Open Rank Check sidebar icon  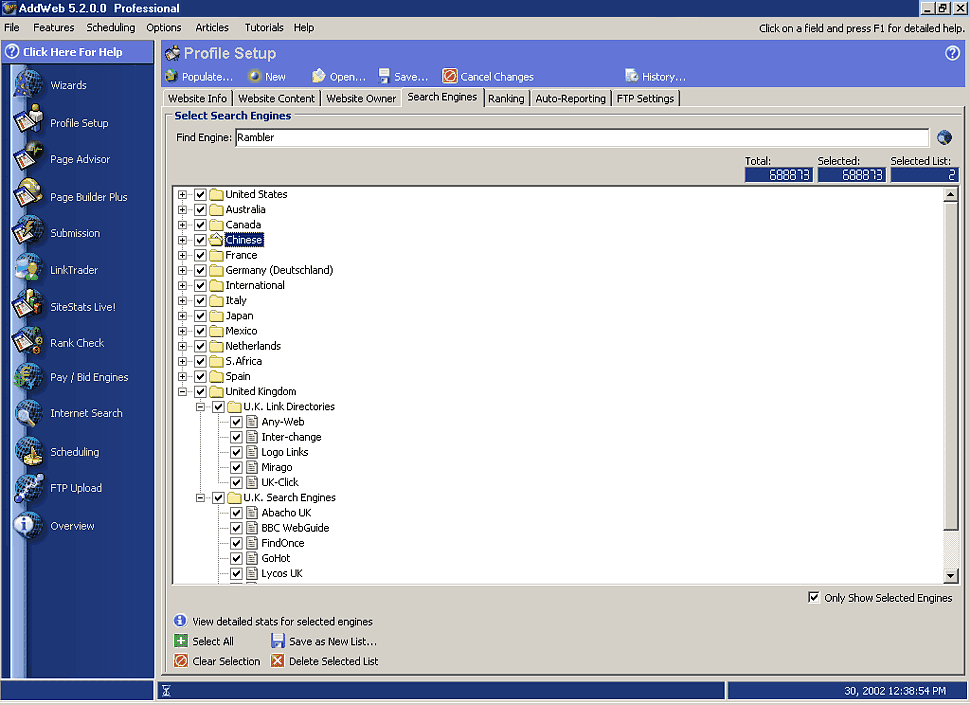coord(28,342)
